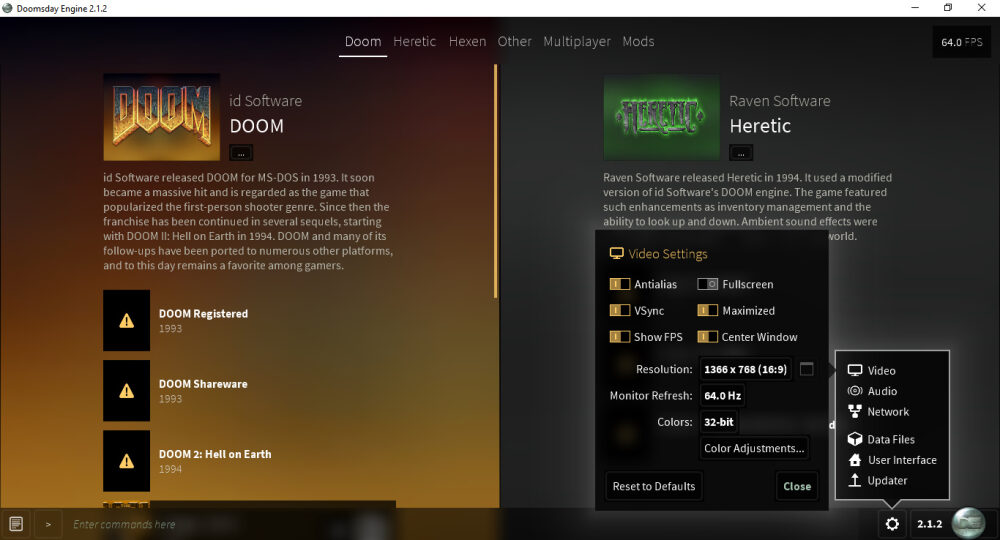
Task: Select Video in the settings menu
Action: tap(872, 370)
